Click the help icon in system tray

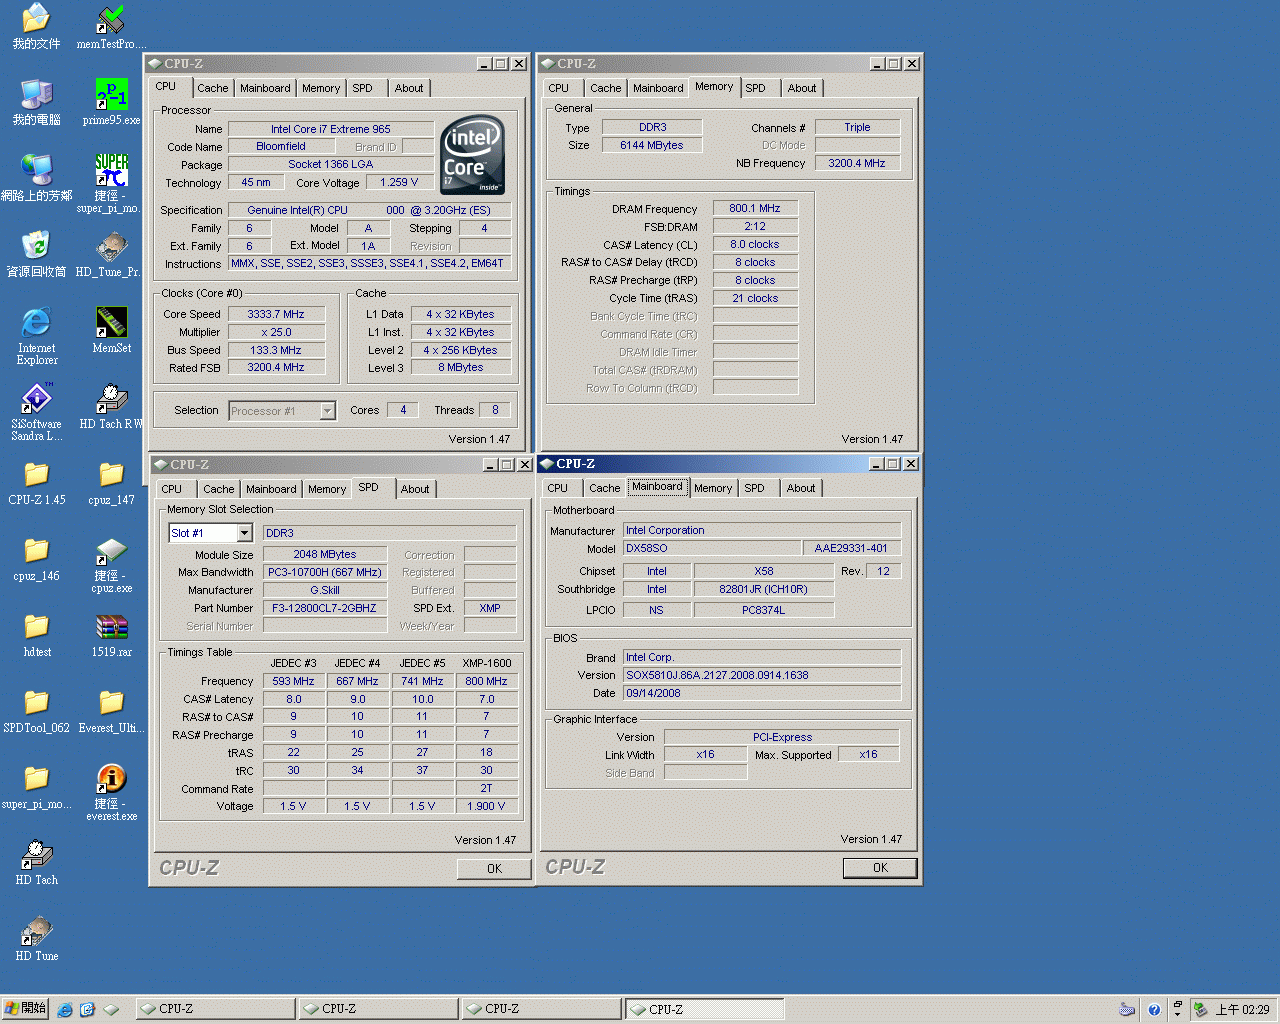tap(1154, 1010)
